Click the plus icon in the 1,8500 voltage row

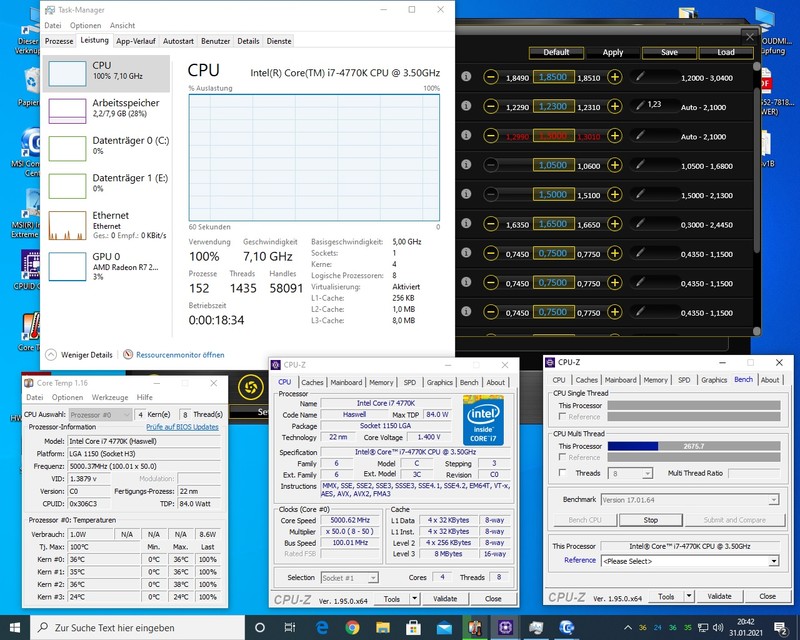[615, 78]
